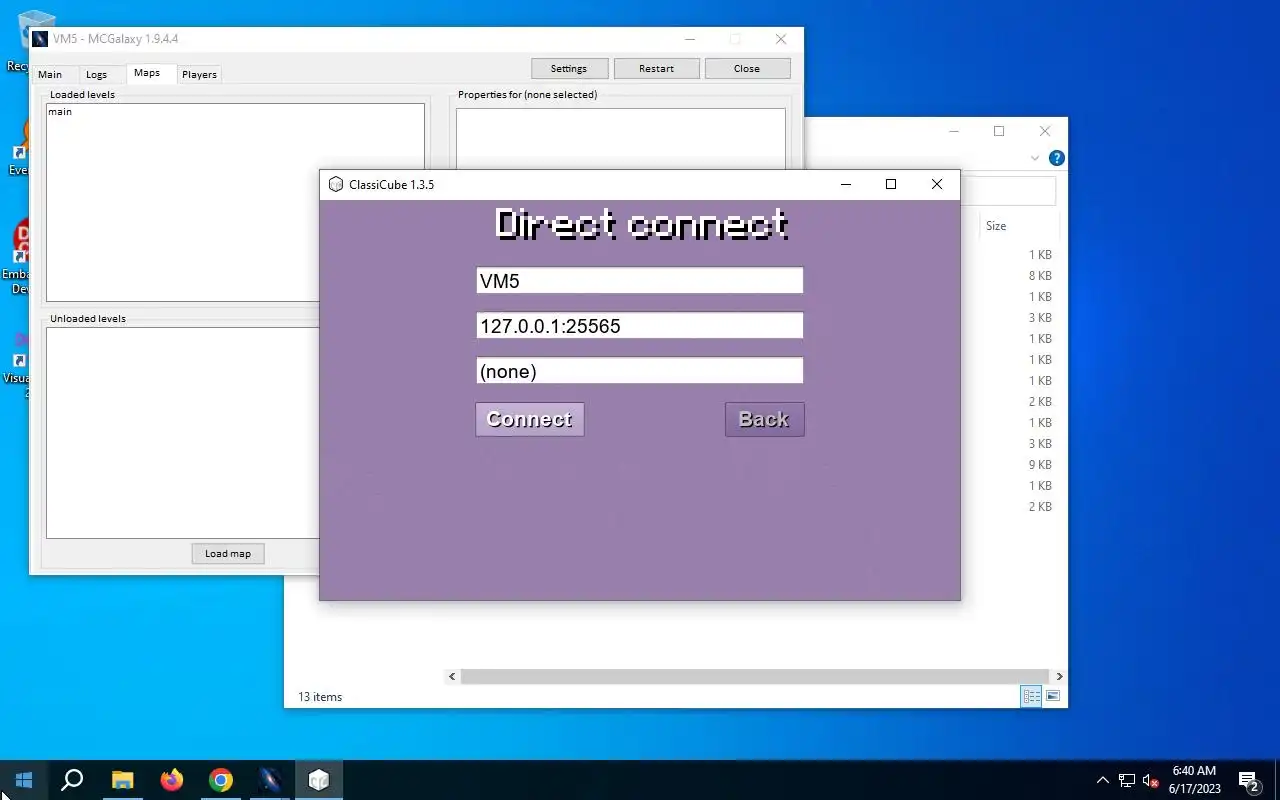Select the username field containing VM5
This screenshot has height=800, width=1280.
coord(639,280)
